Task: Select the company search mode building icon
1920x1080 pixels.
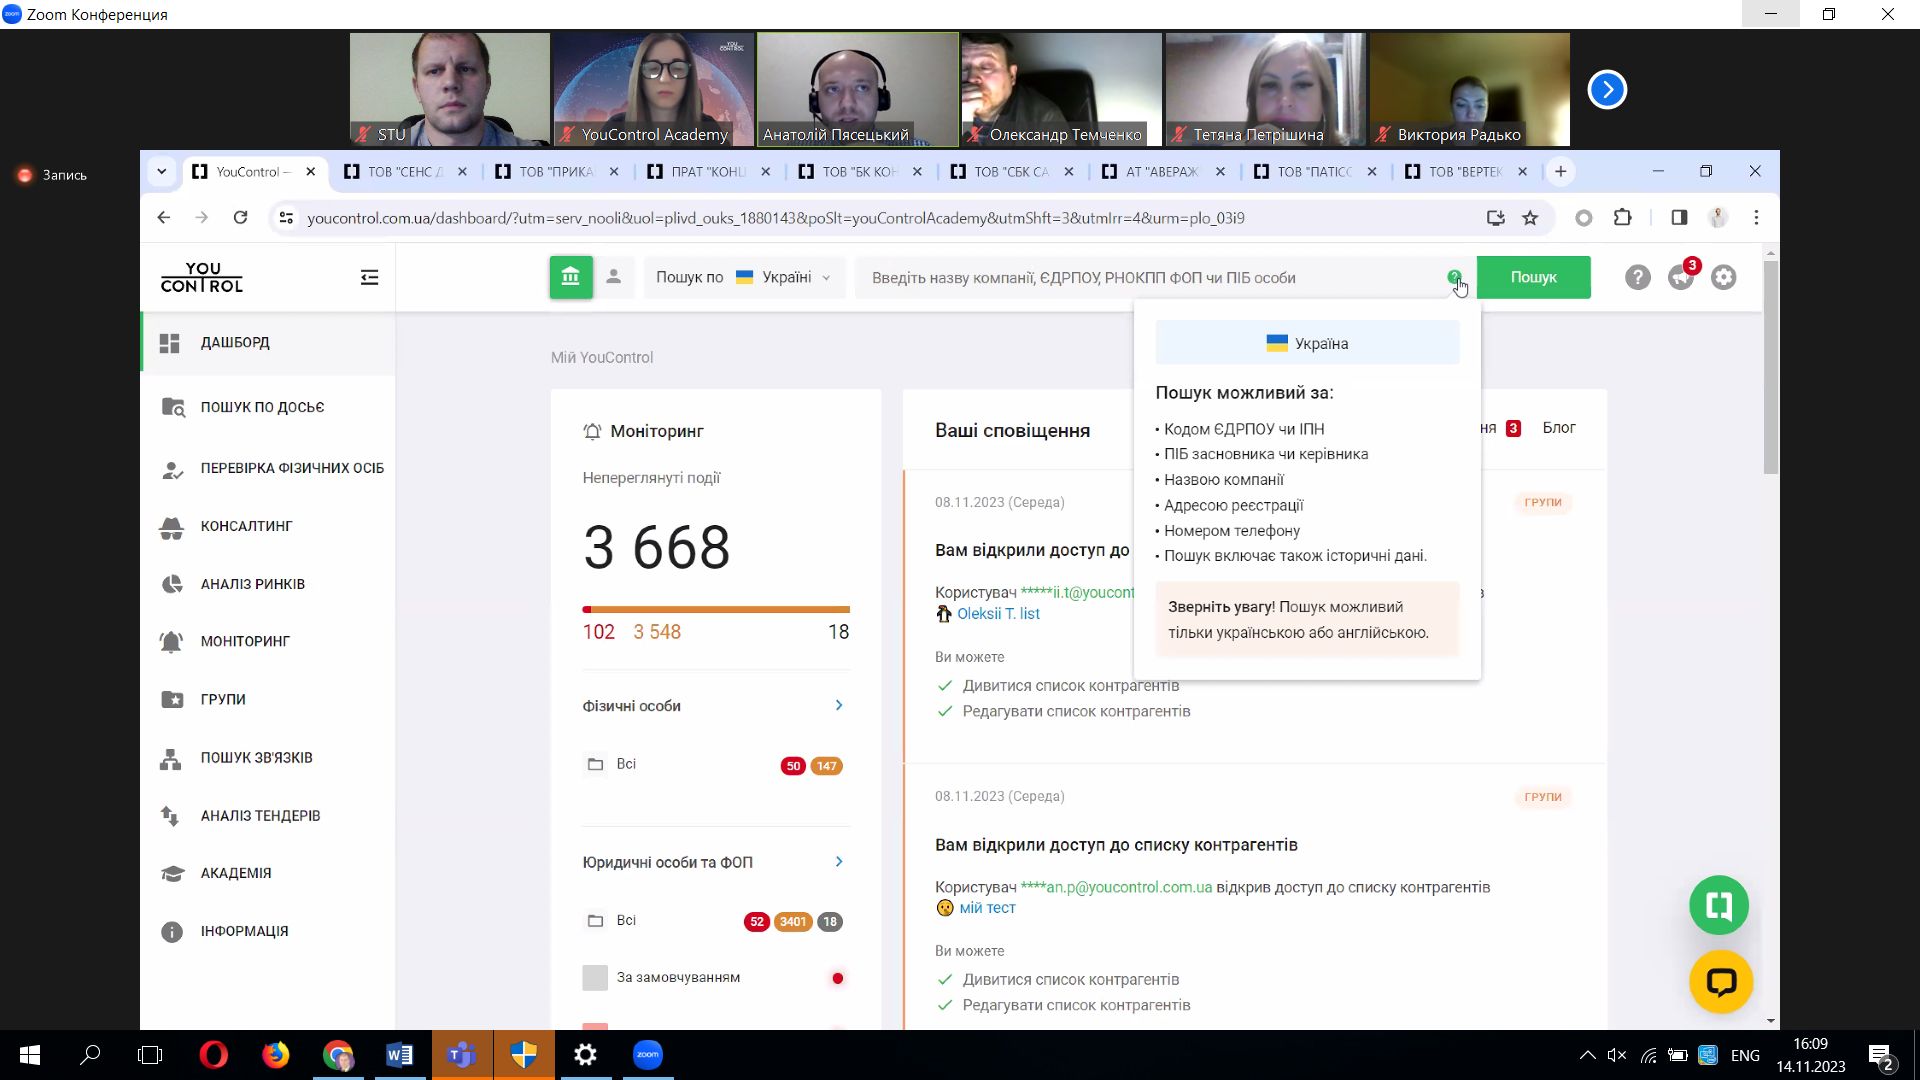Action: pos(571,277)
